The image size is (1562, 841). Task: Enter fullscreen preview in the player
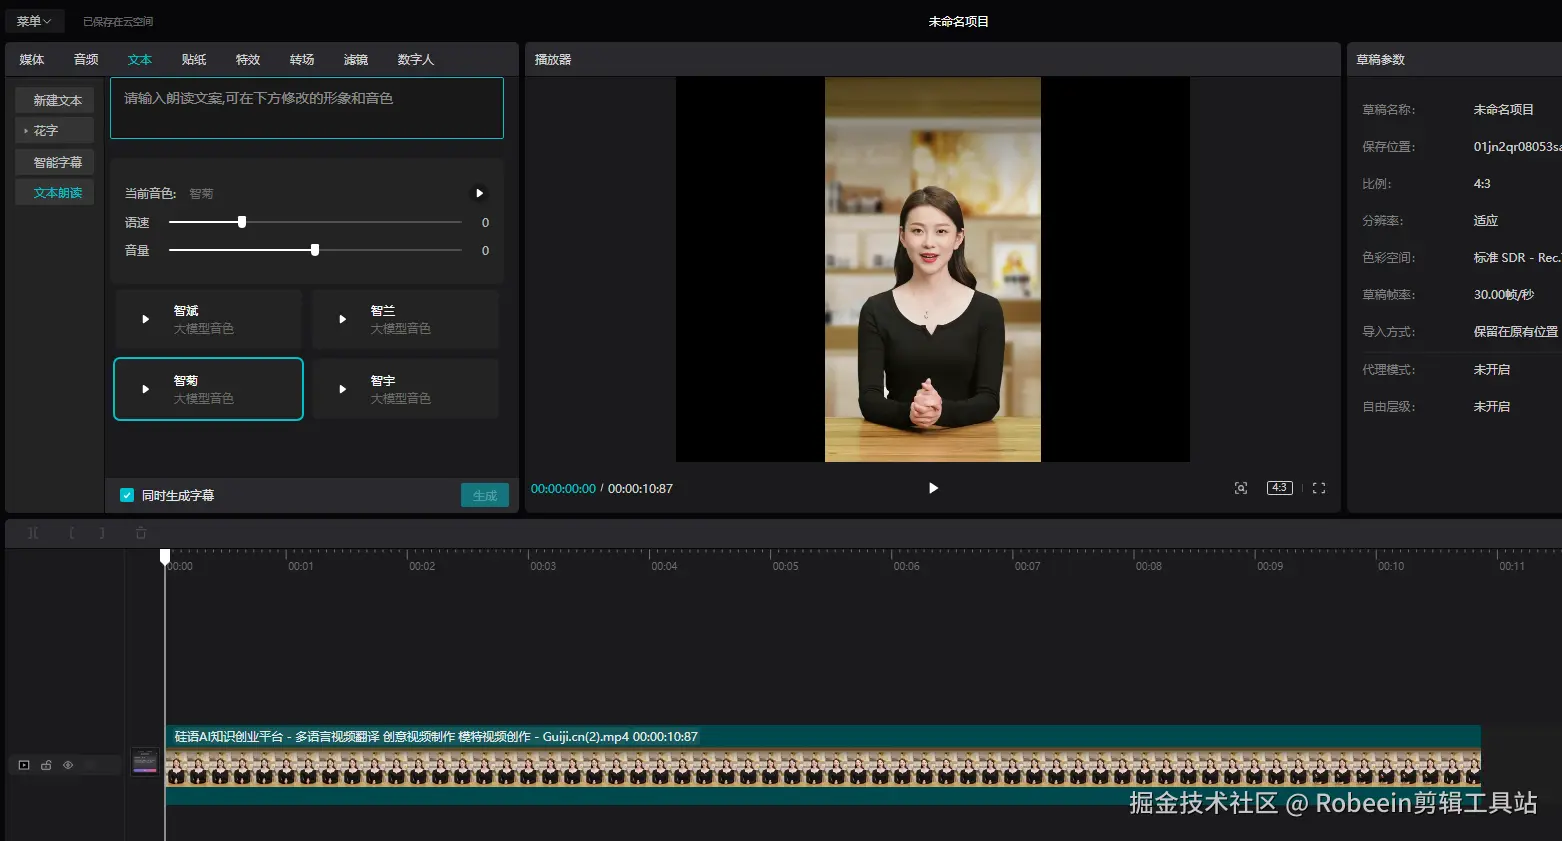[x=1319, y=488]
